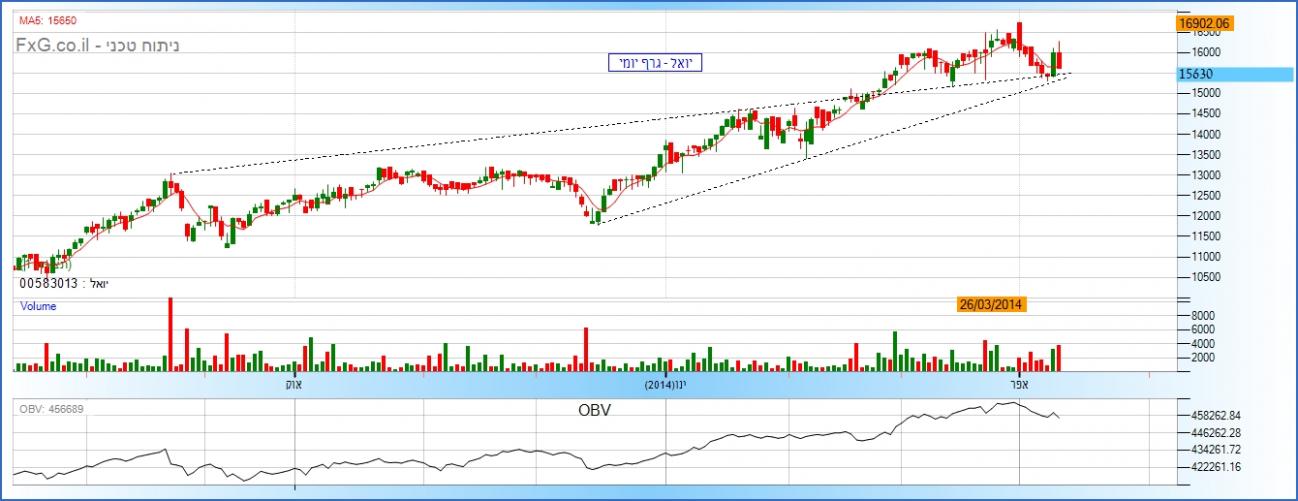Image resolution: width=1298 pixels, height=501 pixels.
Task: Click the 422261.16 OBV axis value
Action: pyautogui.click(x=1206, y=467)
